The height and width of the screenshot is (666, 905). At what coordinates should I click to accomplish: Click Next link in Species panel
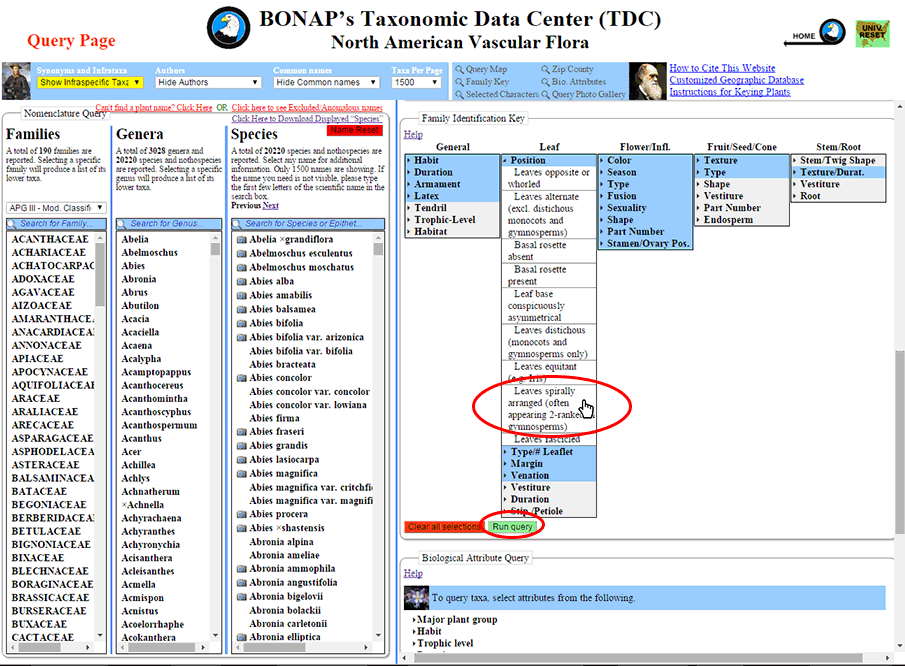pos(271,205)
